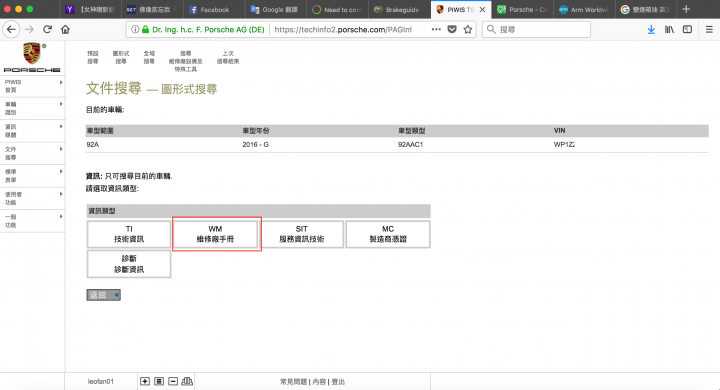Click the browser forward arrow
The image size is (720, 390).
pyautogui.click(x=29, y=29)
